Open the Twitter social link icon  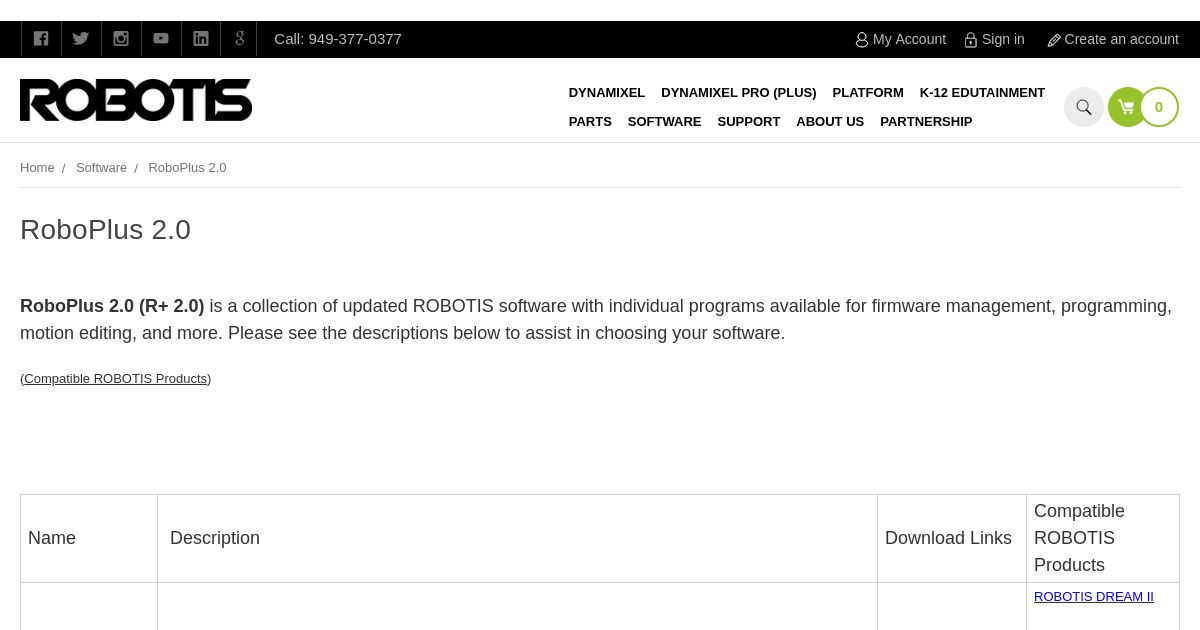tap(81, 39)
